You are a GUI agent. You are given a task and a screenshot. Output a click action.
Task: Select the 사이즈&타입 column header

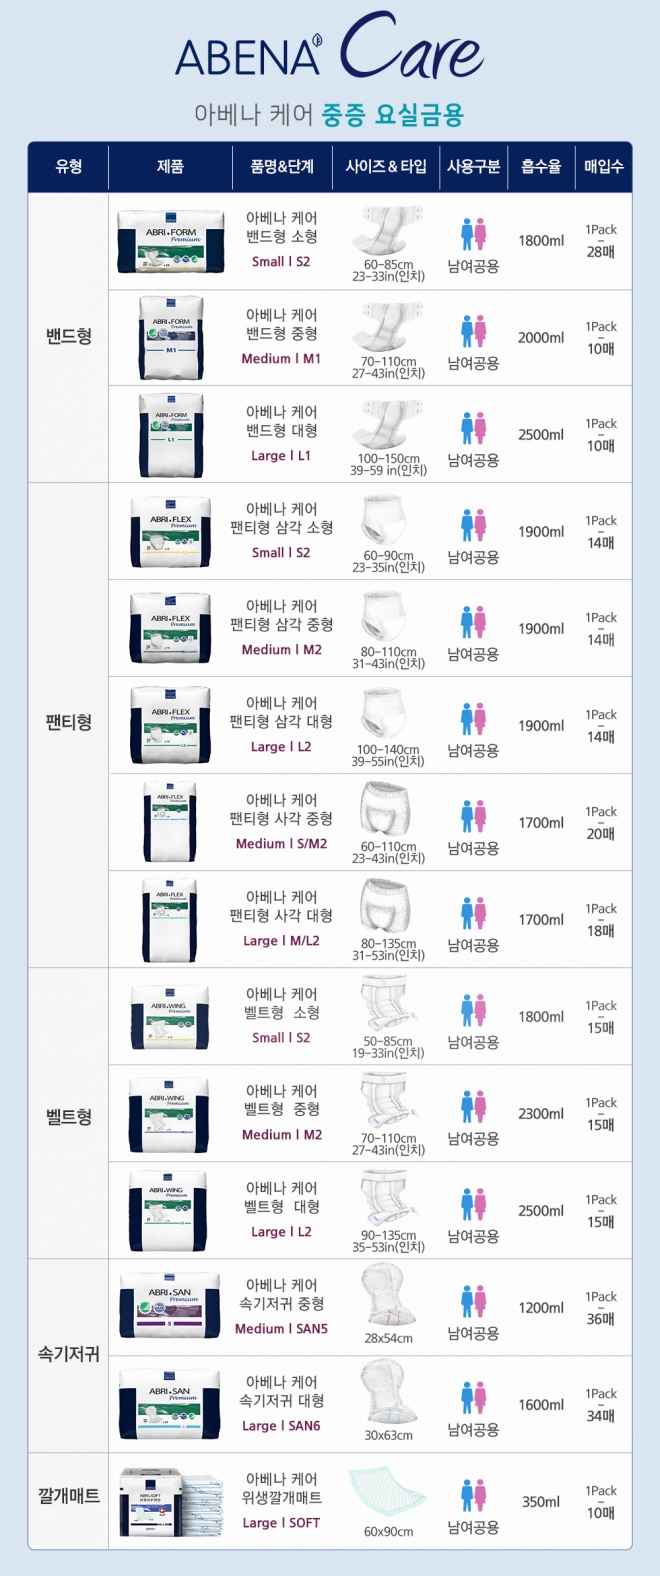386,166
